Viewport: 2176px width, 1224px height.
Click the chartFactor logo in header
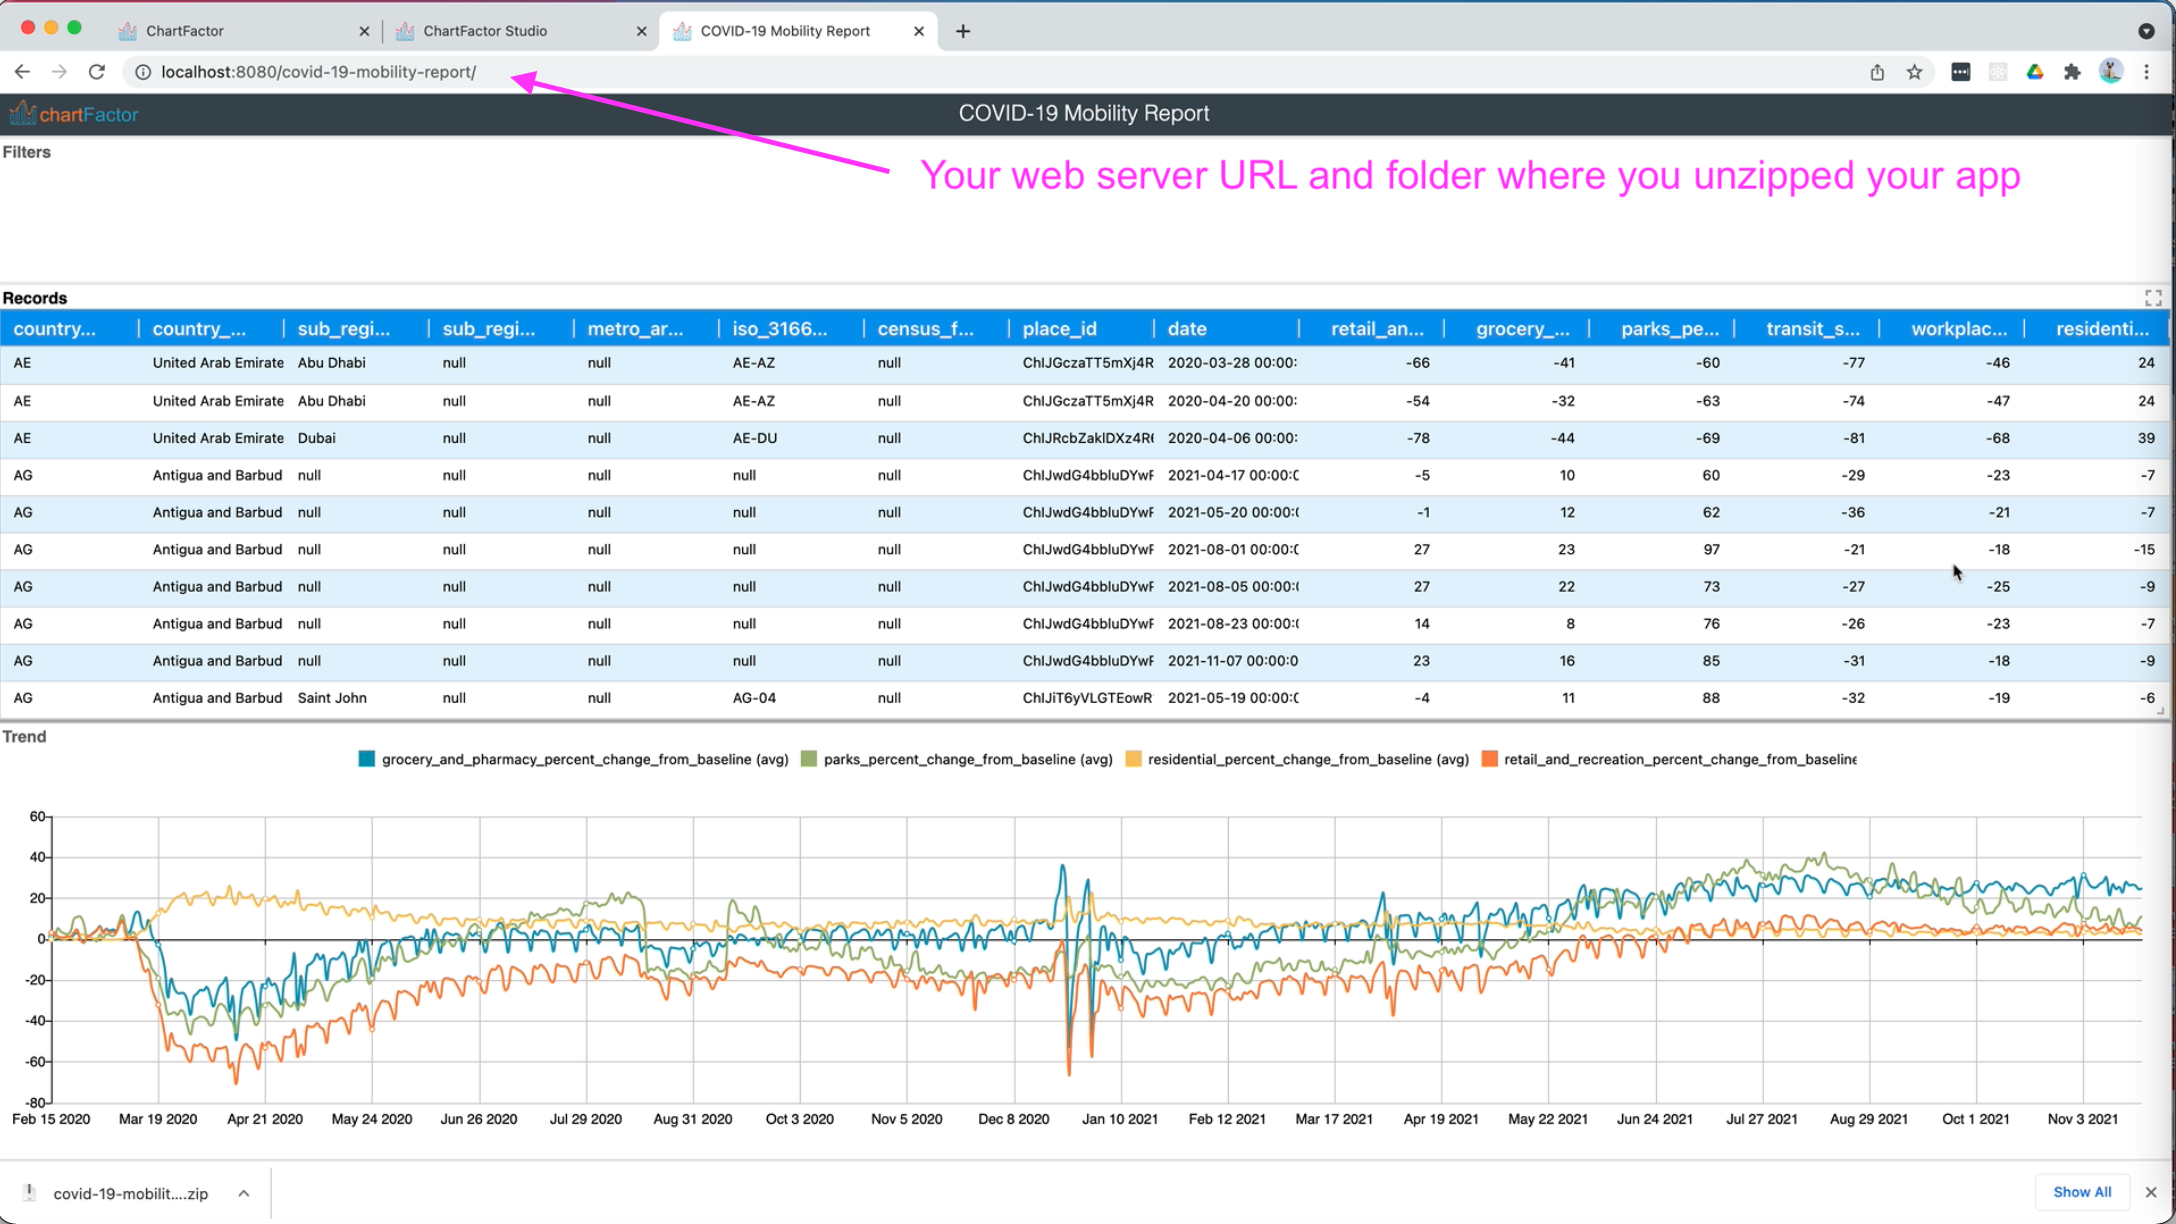click(x=74, y=114)
